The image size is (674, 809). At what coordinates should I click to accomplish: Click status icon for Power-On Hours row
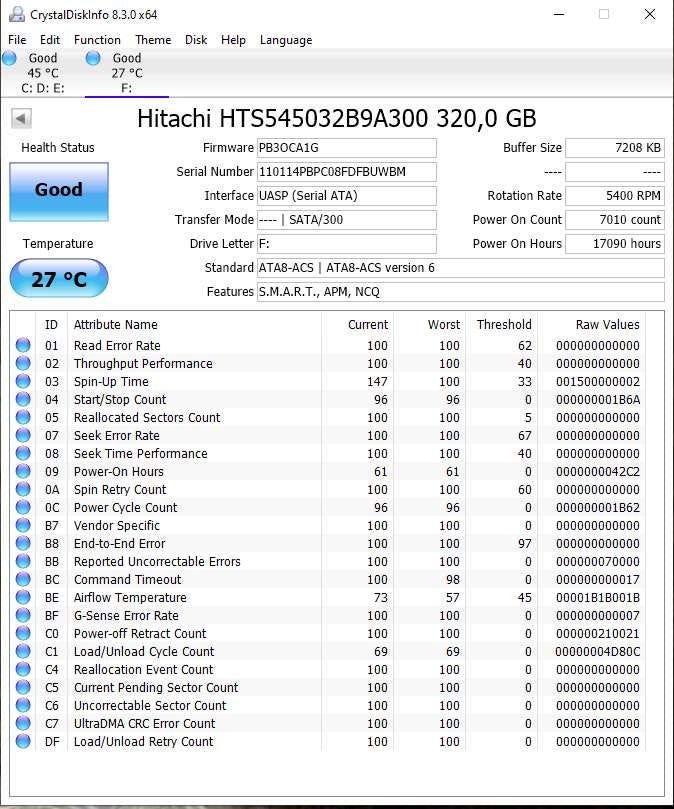23,471
